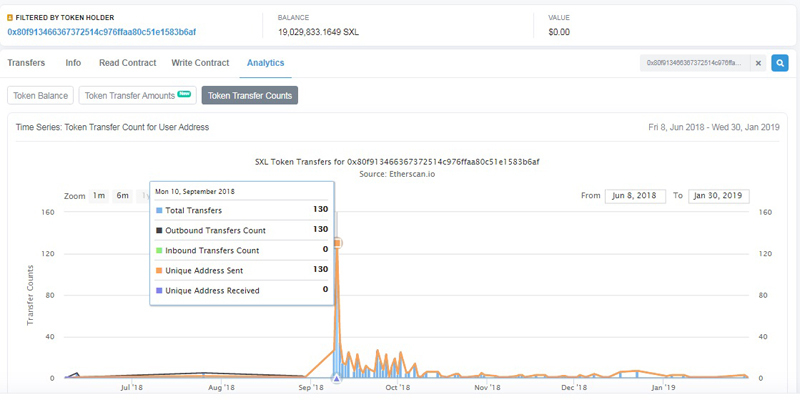This screenshot has width=800, height=400.
Task: Open the Read Contract tab
Action: pyautogui.click(x=127, y=63)
